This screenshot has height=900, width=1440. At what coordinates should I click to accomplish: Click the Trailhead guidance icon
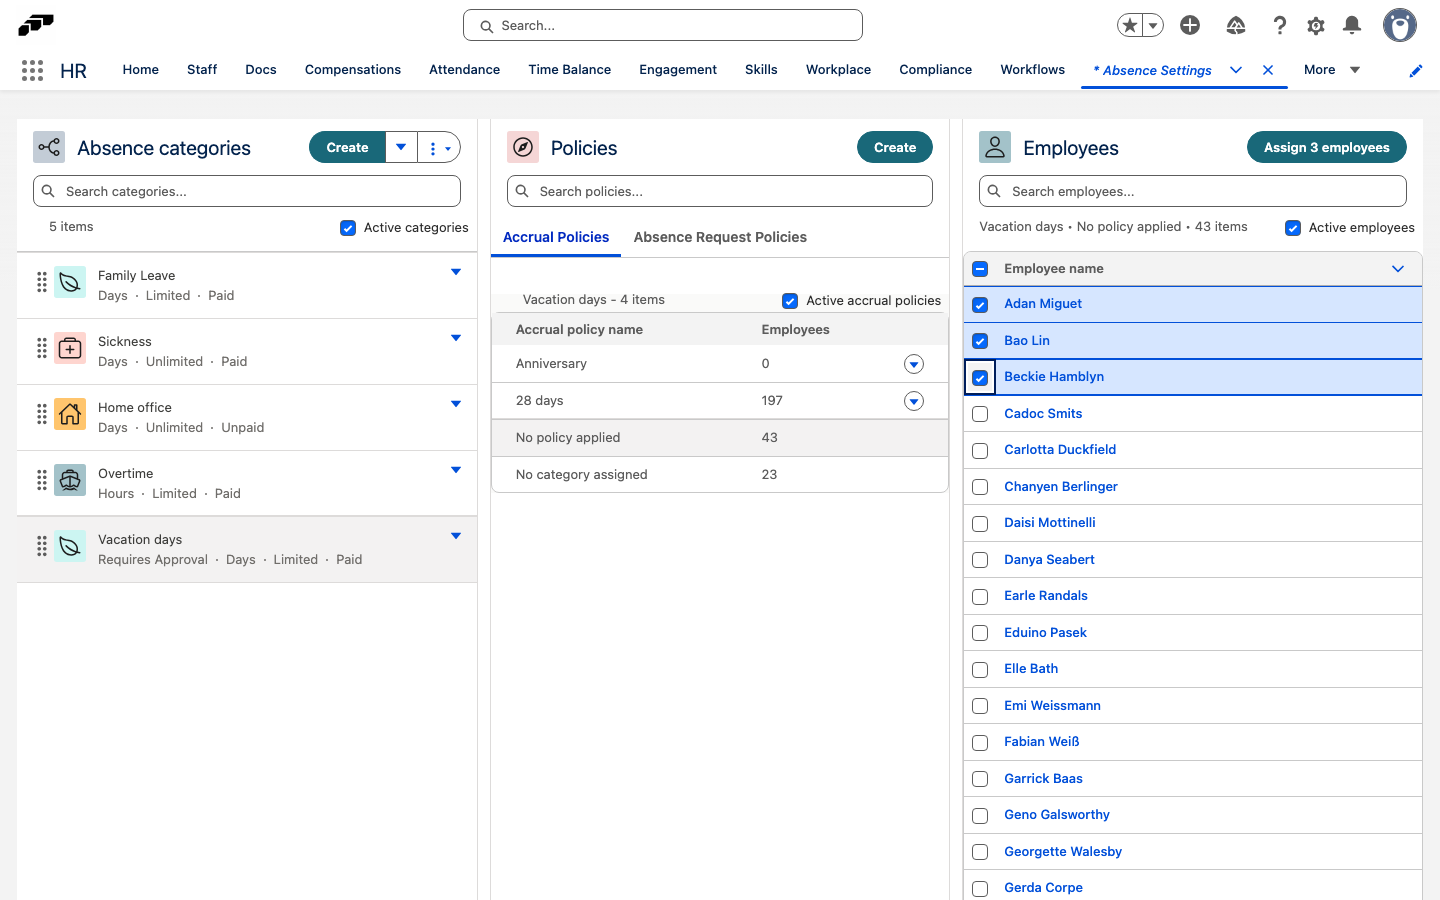click(x=1236, y=26)
